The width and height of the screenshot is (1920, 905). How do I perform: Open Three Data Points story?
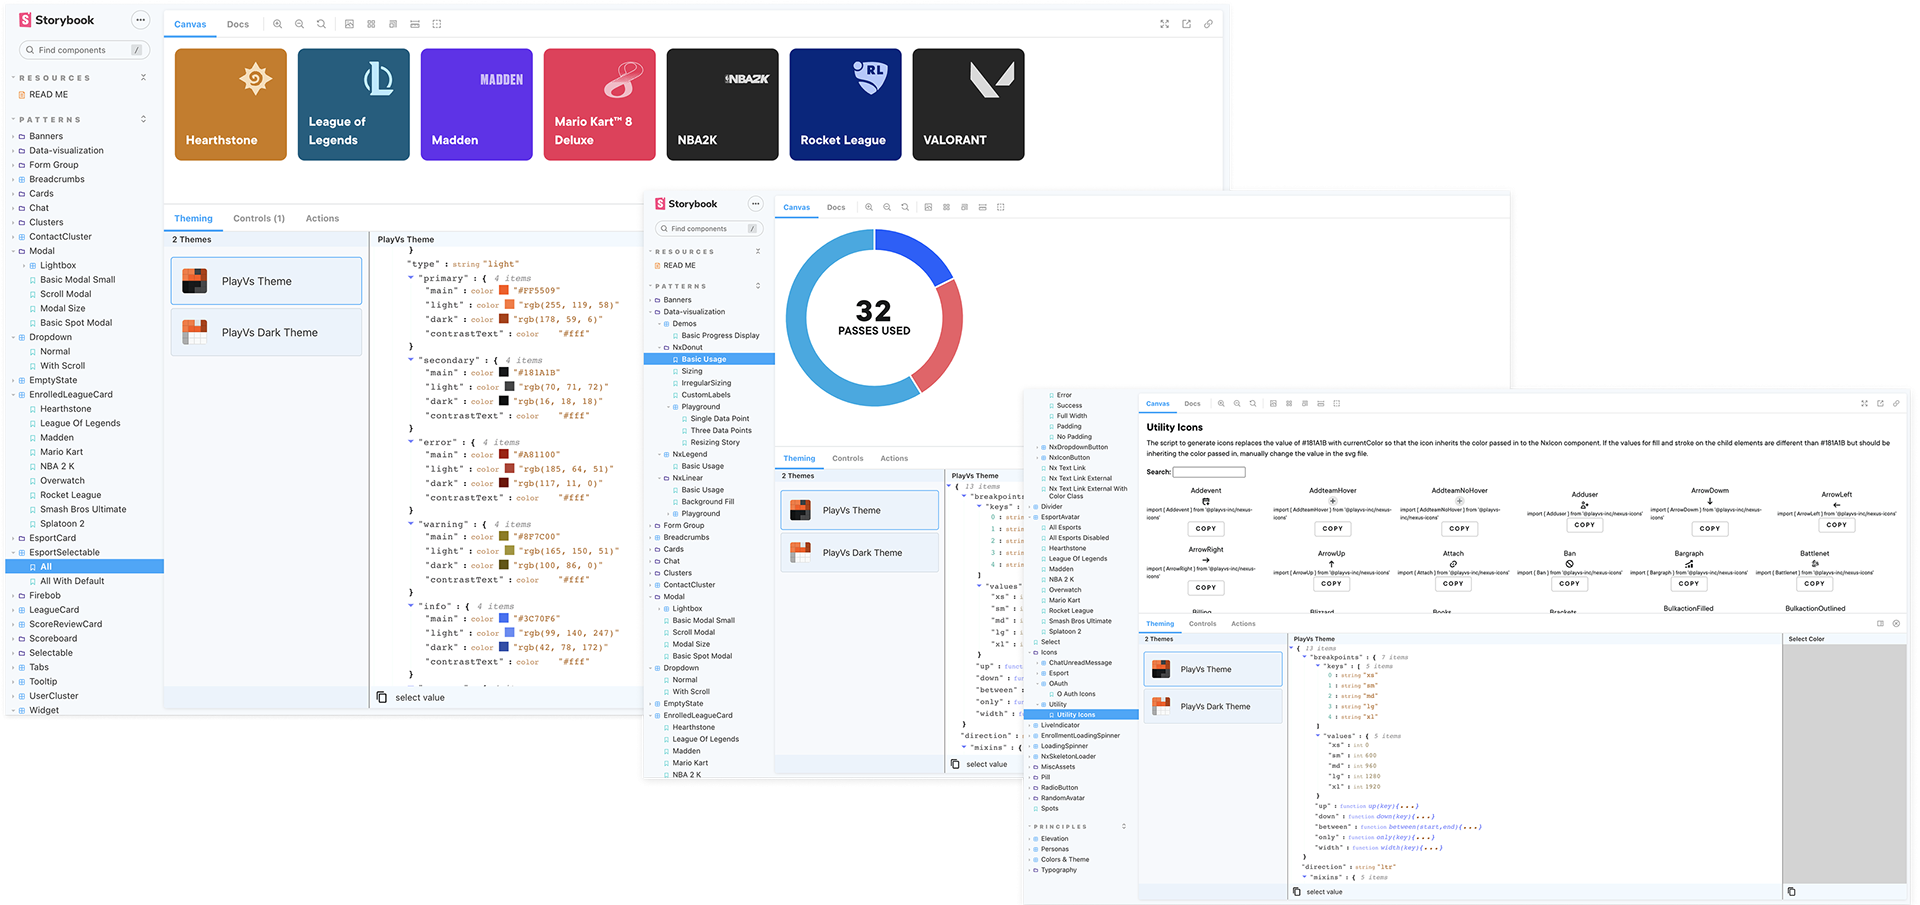[x=721, y=430]
